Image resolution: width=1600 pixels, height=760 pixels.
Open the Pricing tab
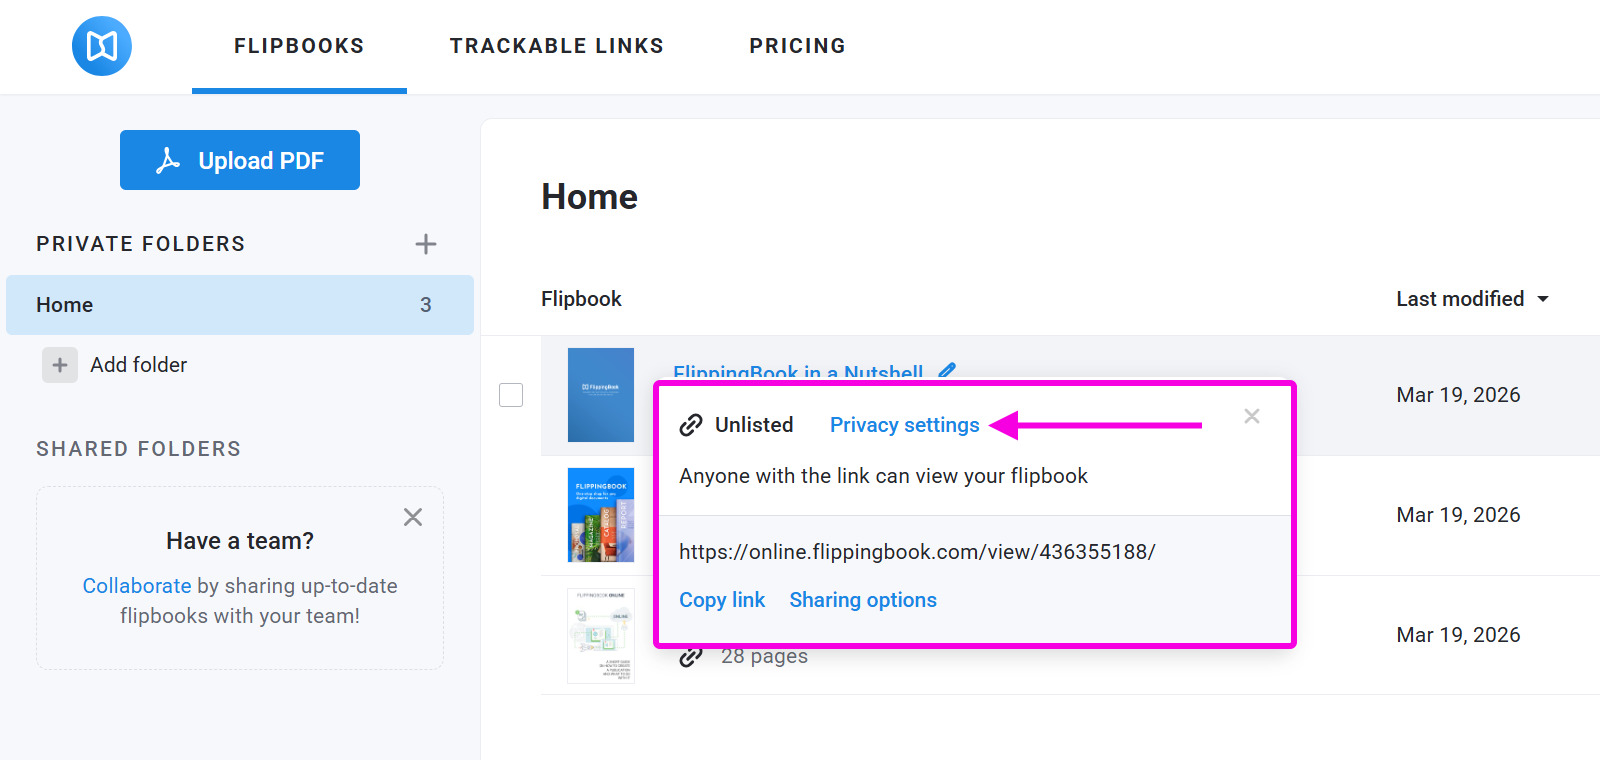[797, 46]
